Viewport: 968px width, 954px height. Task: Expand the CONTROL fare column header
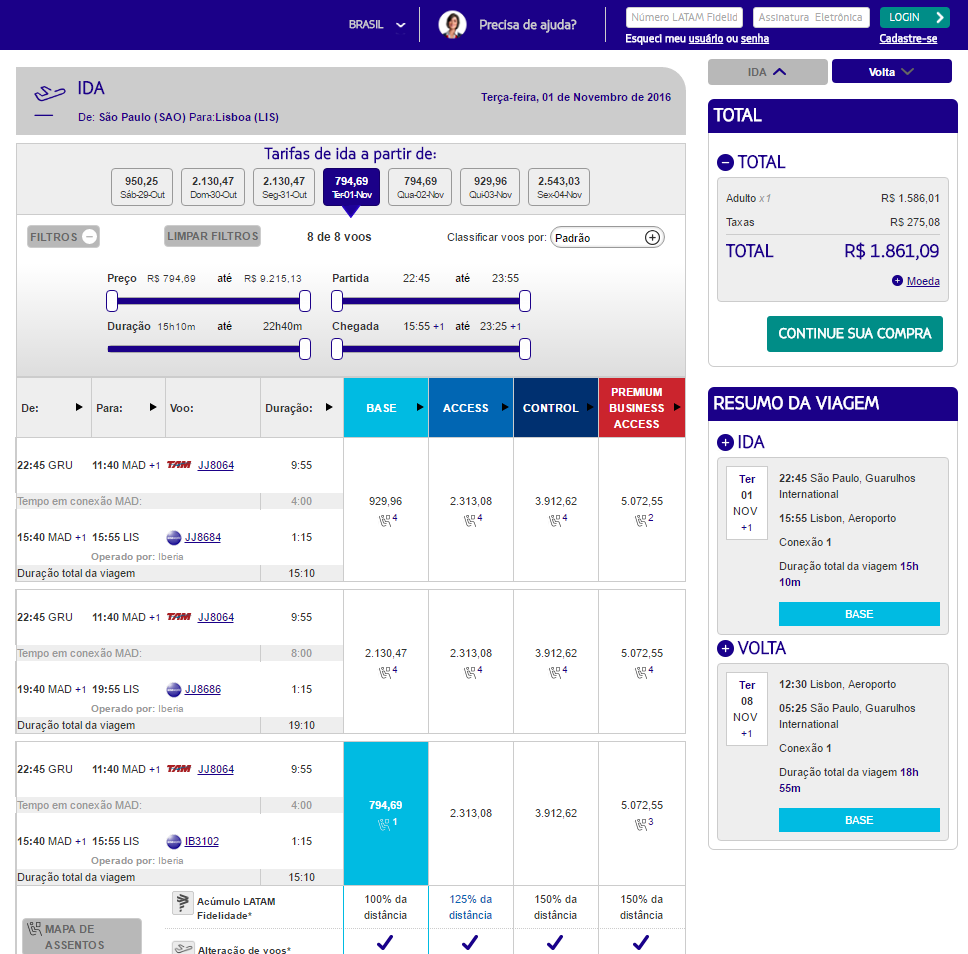click(556, 408)
